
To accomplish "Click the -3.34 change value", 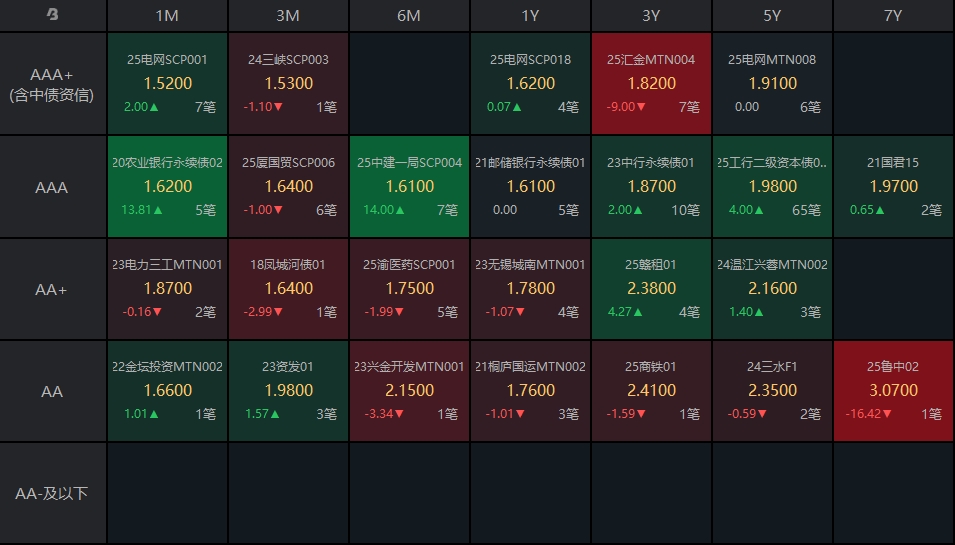I will [379, 414].
